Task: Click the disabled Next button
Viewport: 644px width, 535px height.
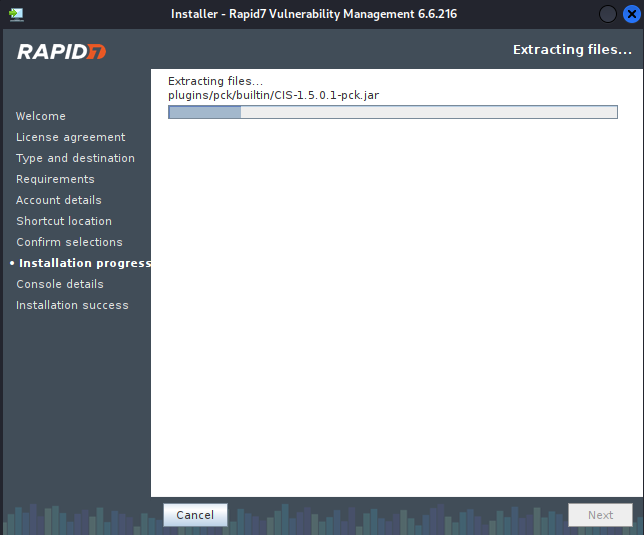Action: (600, 515)
